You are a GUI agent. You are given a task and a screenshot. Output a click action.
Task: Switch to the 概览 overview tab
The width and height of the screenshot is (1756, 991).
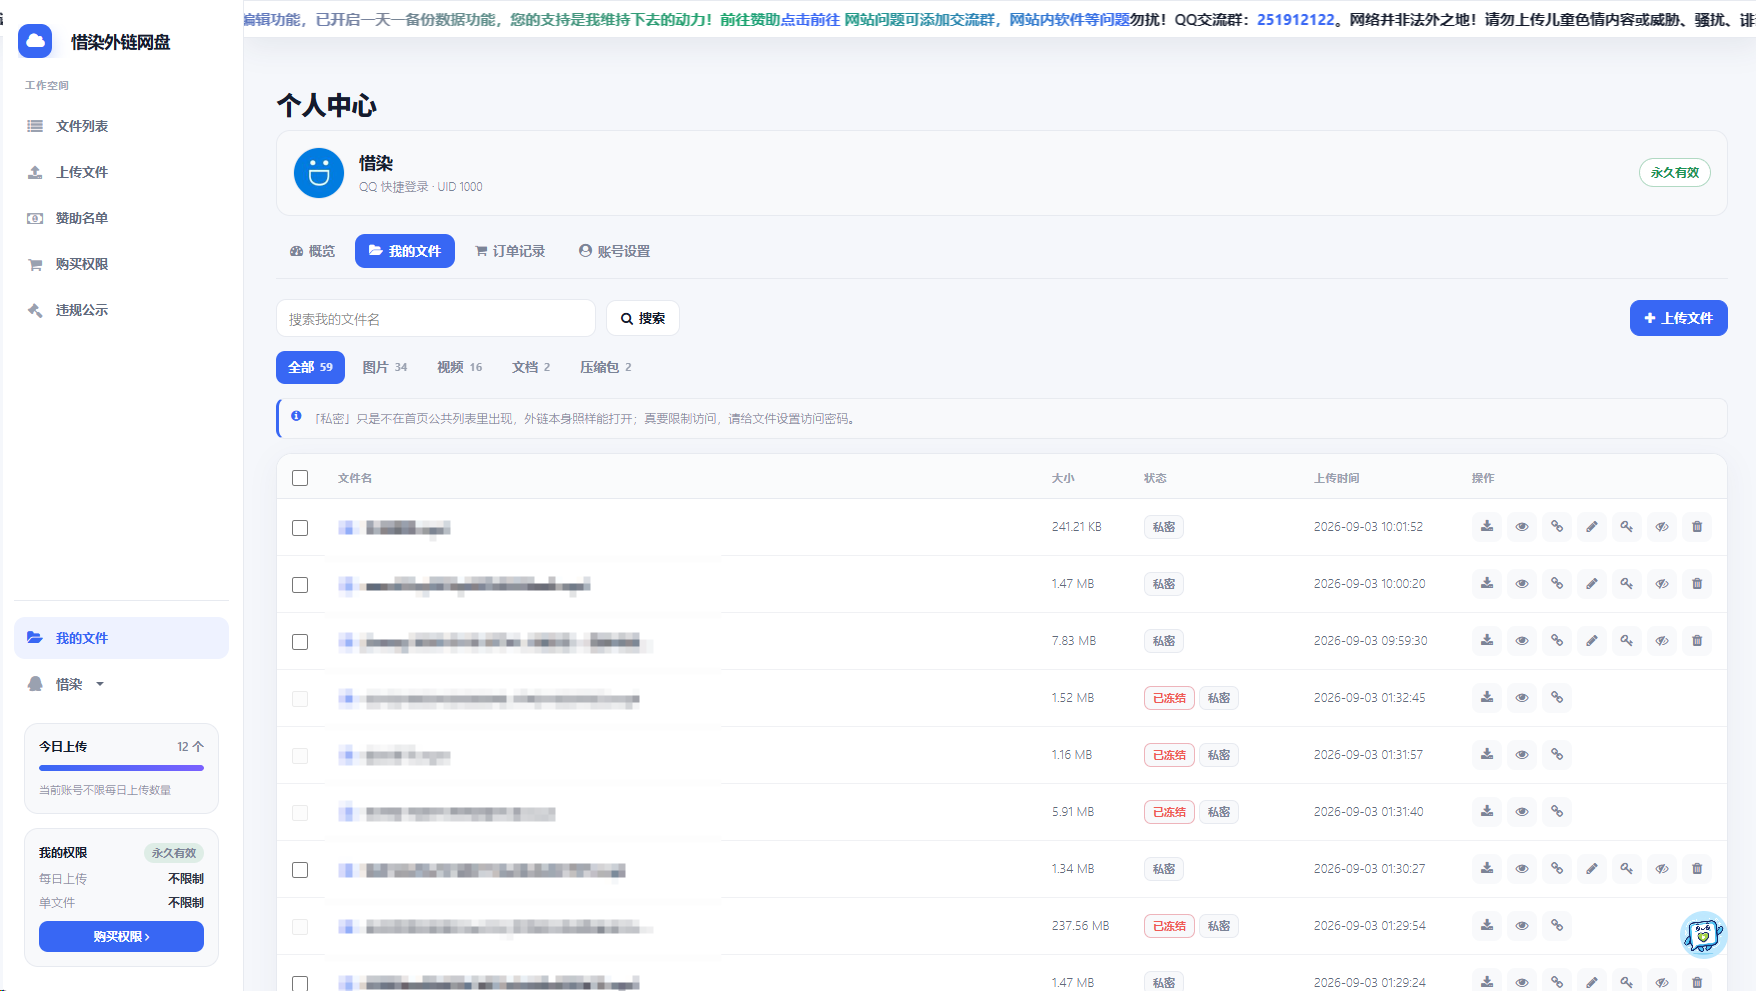point(312,251)
